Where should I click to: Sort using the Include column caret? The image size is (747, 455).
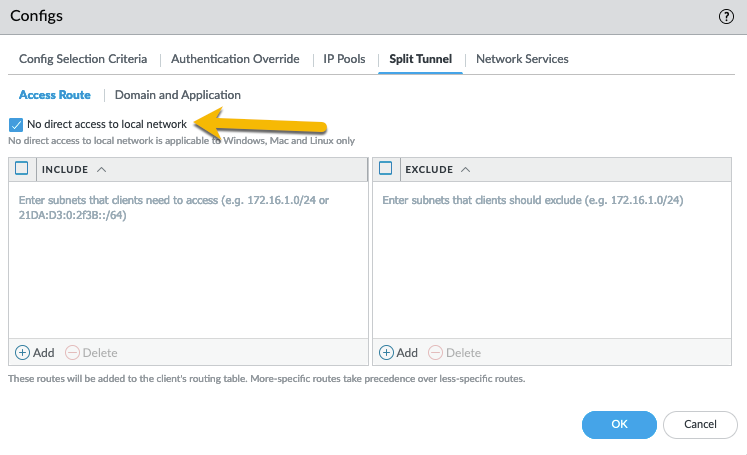point(102,170)
